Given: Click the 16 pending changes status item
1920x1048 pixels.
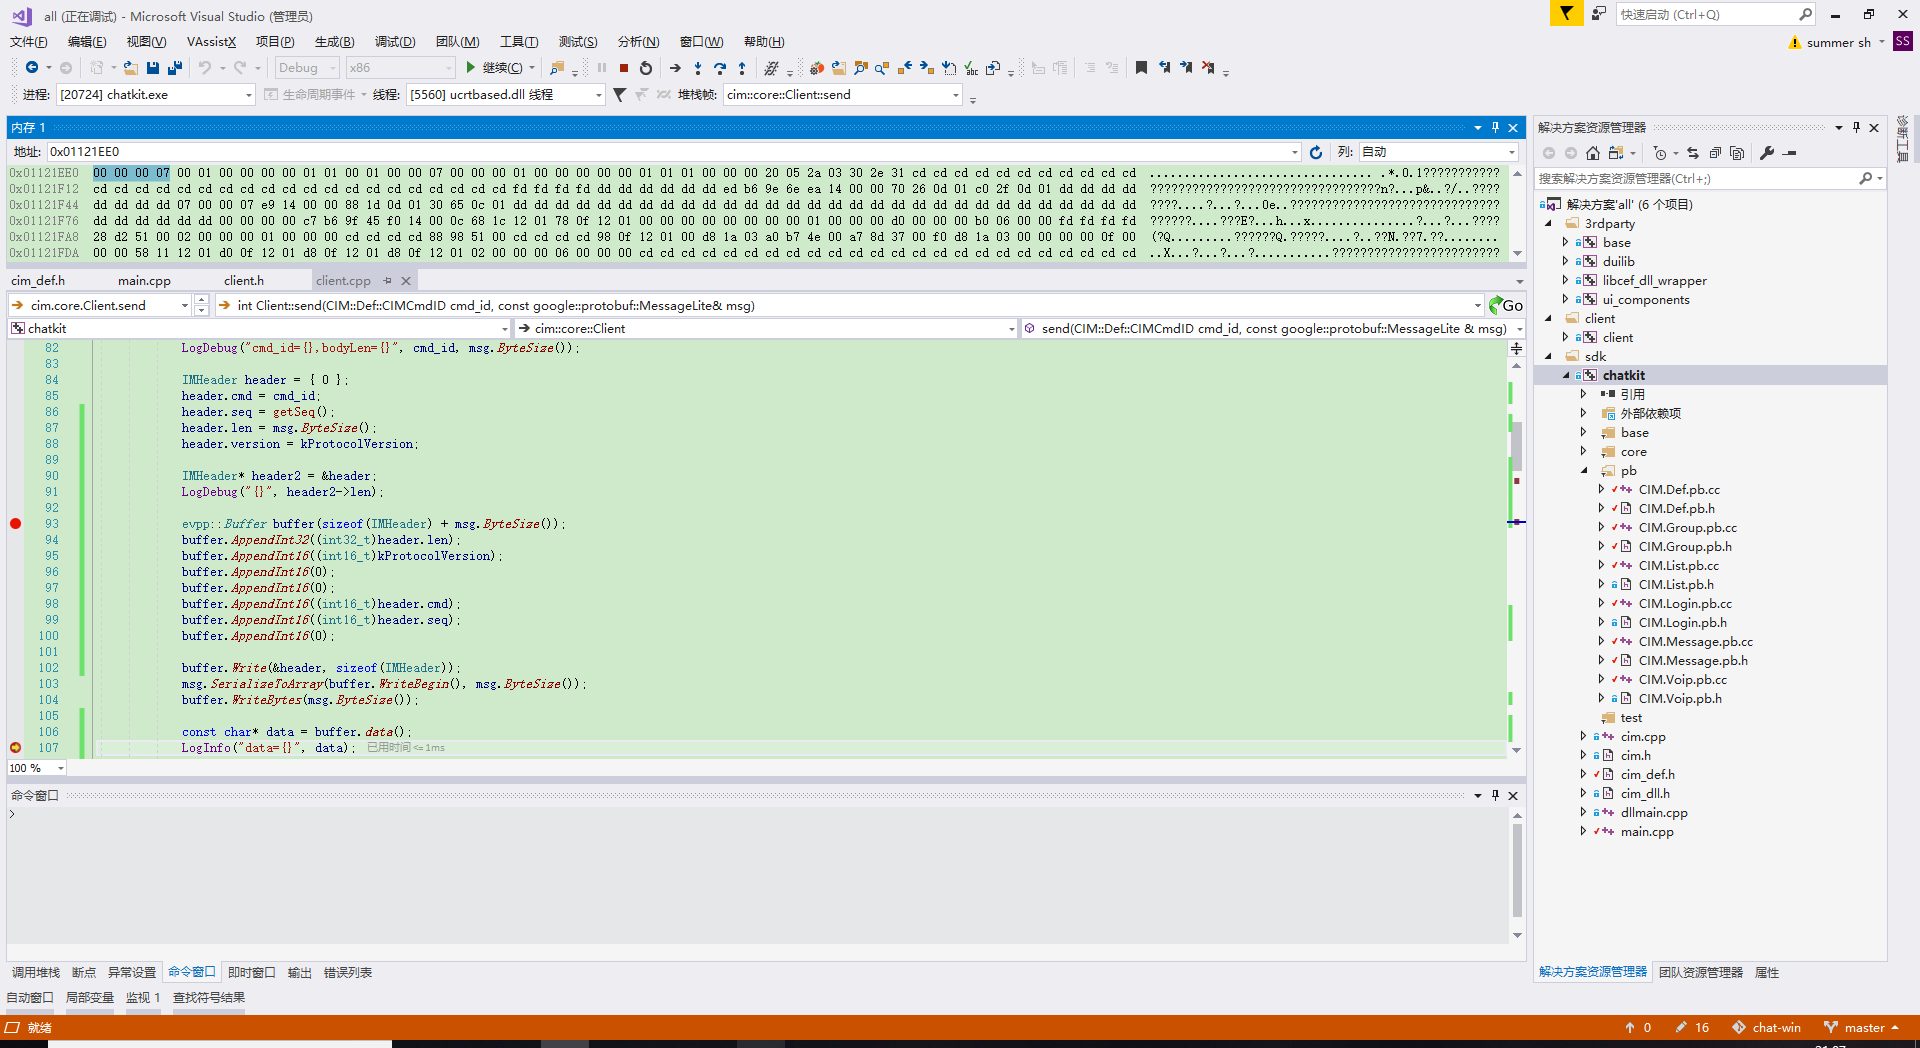Looking at the screenshot, I should tap(1693, 1028).
